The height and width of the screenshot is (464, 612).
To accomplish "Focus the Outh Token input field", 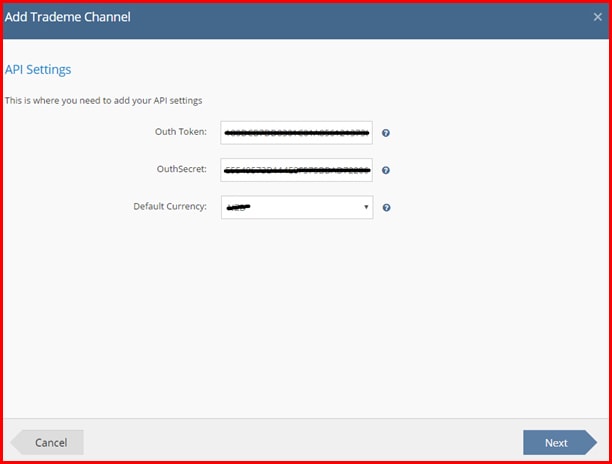I will [x=296, y=133].
